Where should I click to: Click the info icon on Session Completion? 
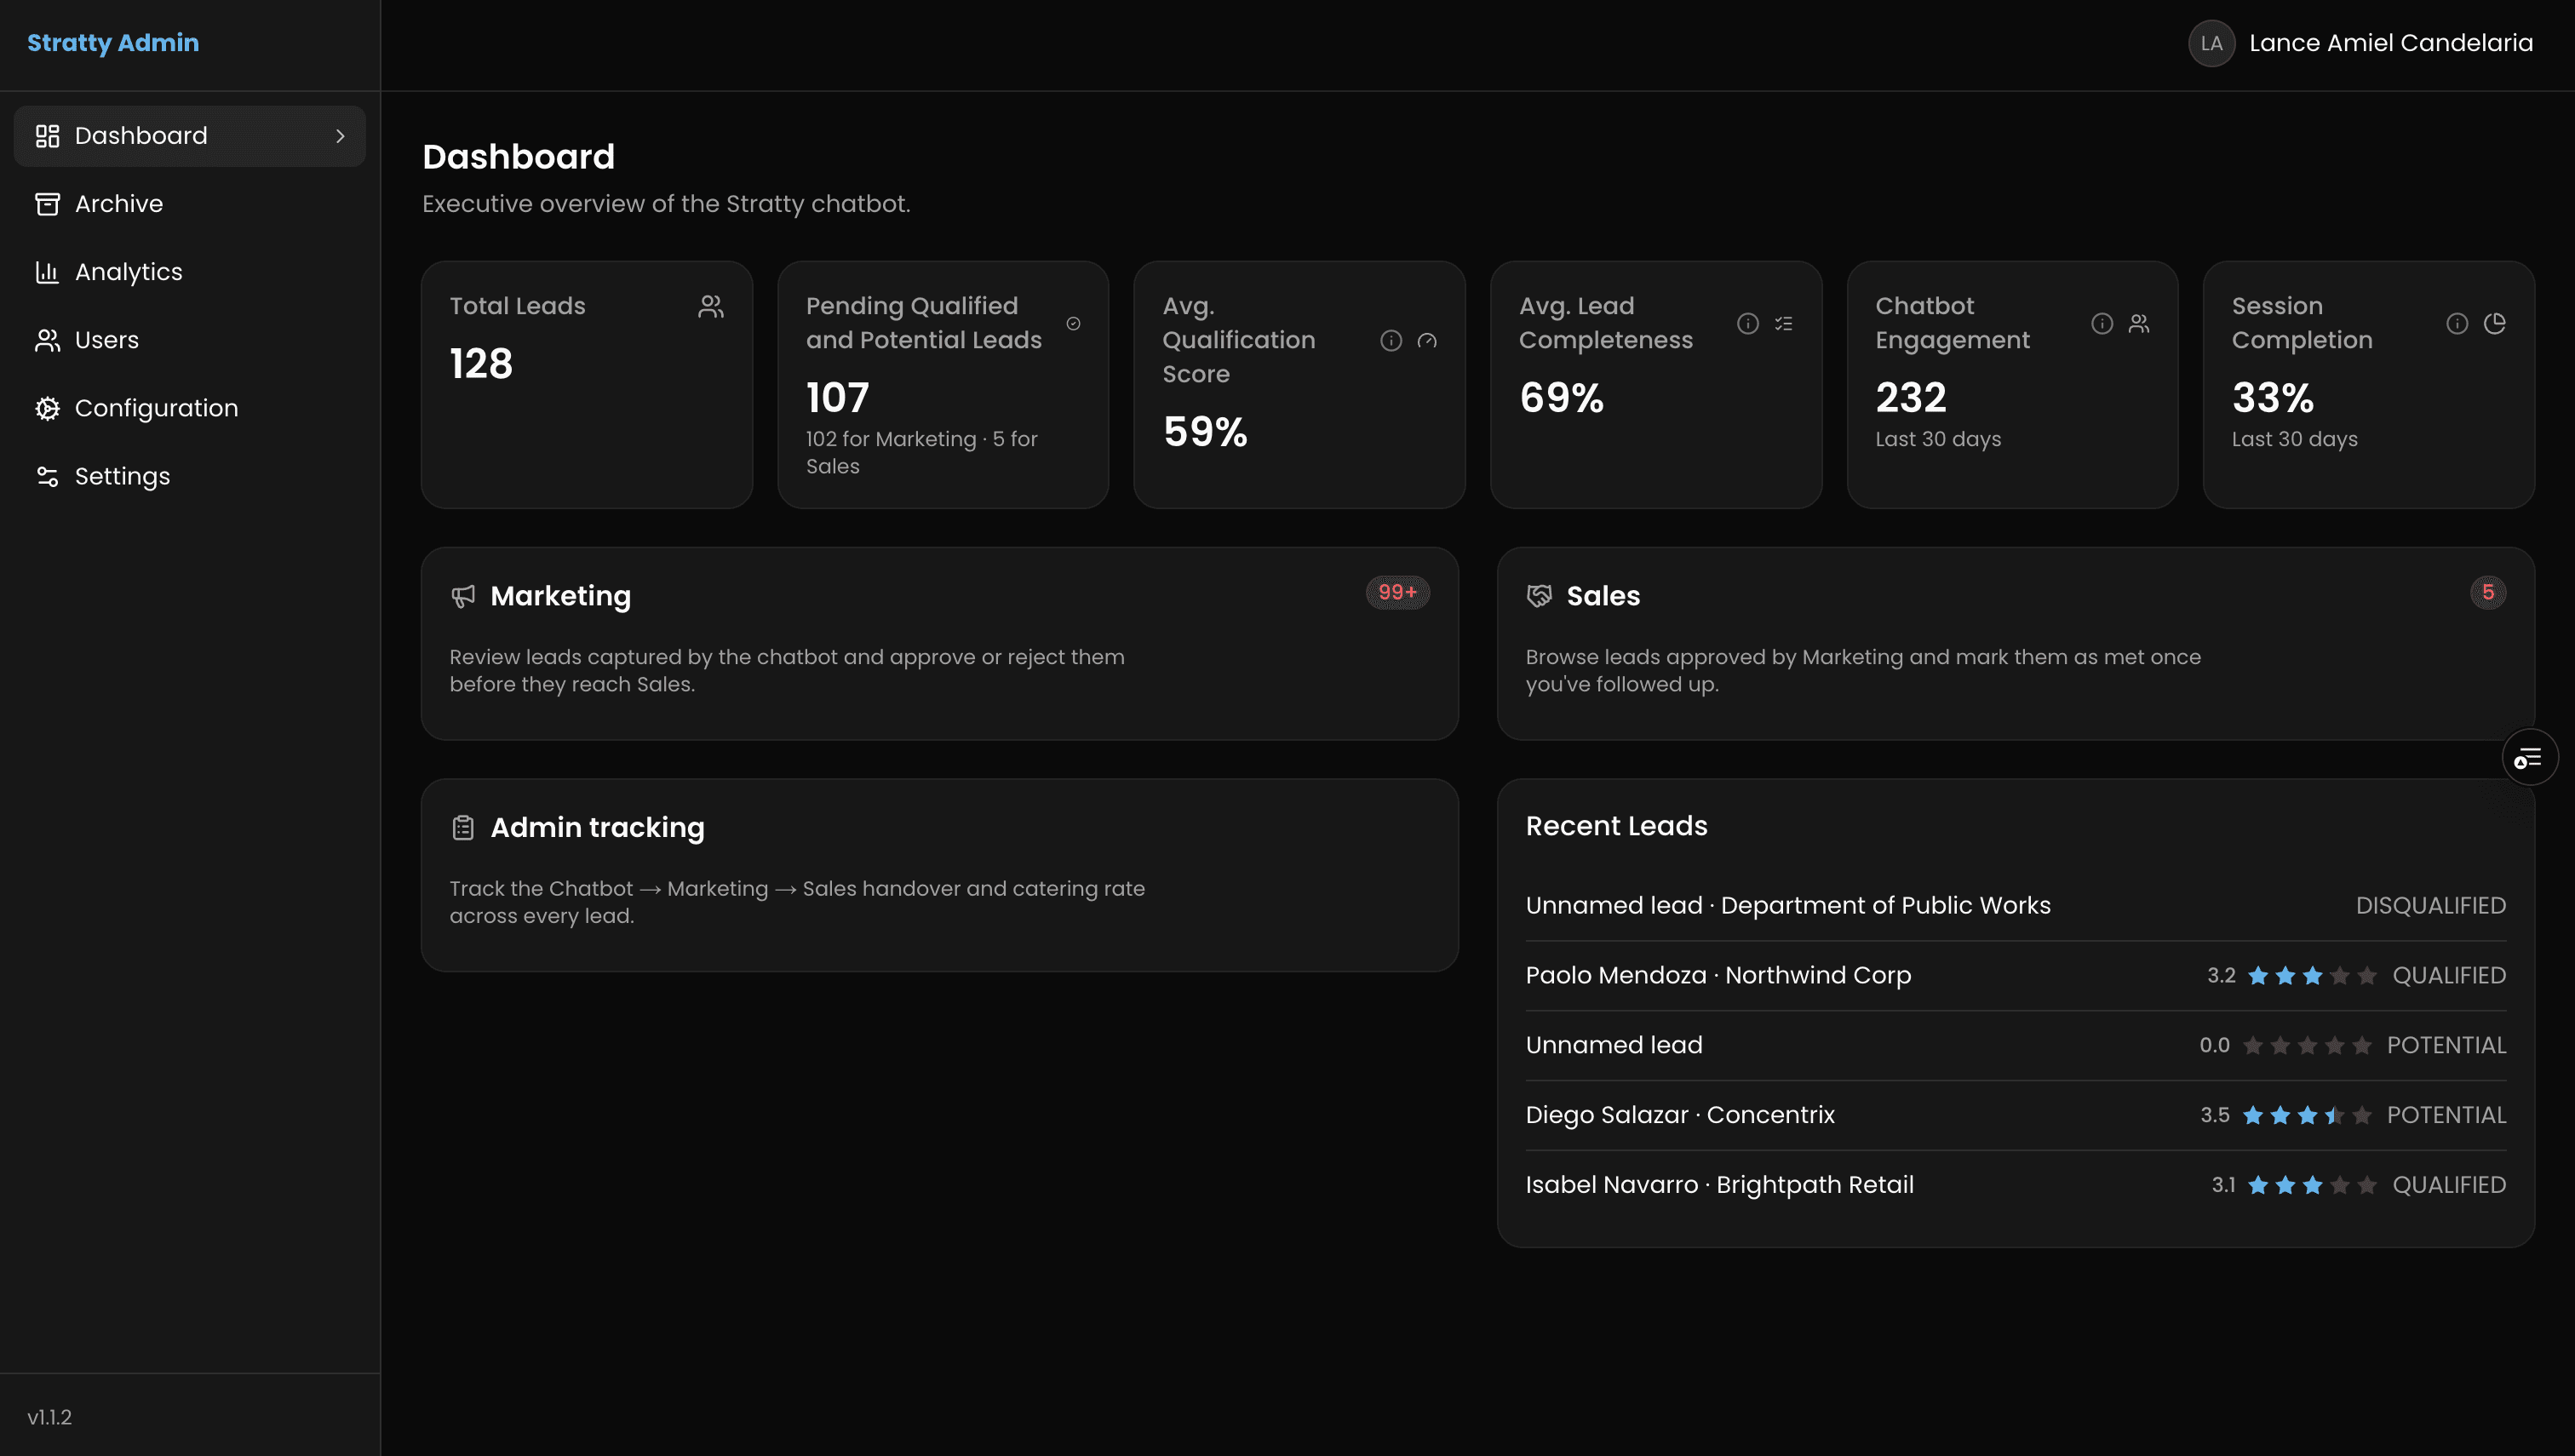click(2457, 323)
